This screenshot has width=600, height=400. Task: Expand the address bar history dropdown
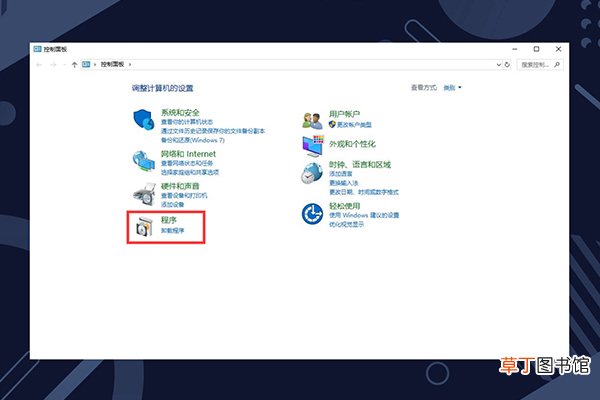coord(499,65)
